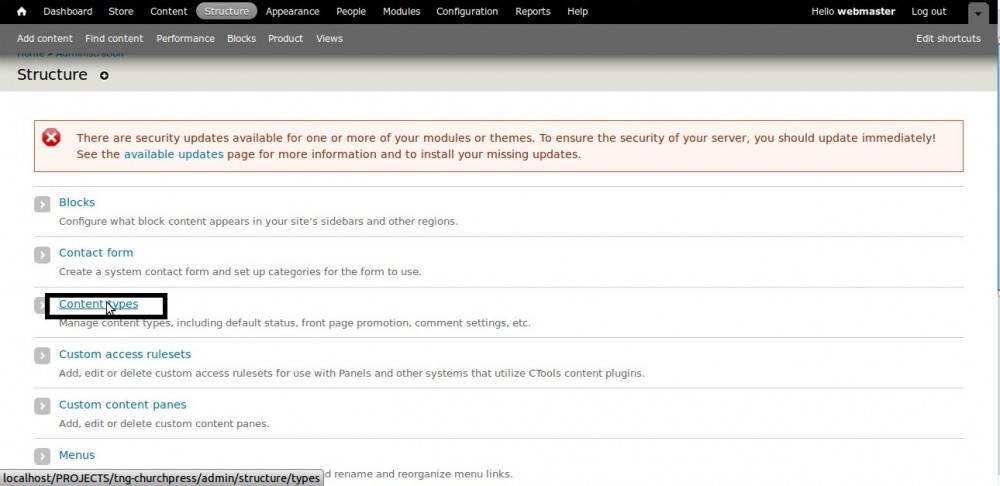Open the People admin menu
Viewport: 1000px width, 486px height.
tap(351, 12)
